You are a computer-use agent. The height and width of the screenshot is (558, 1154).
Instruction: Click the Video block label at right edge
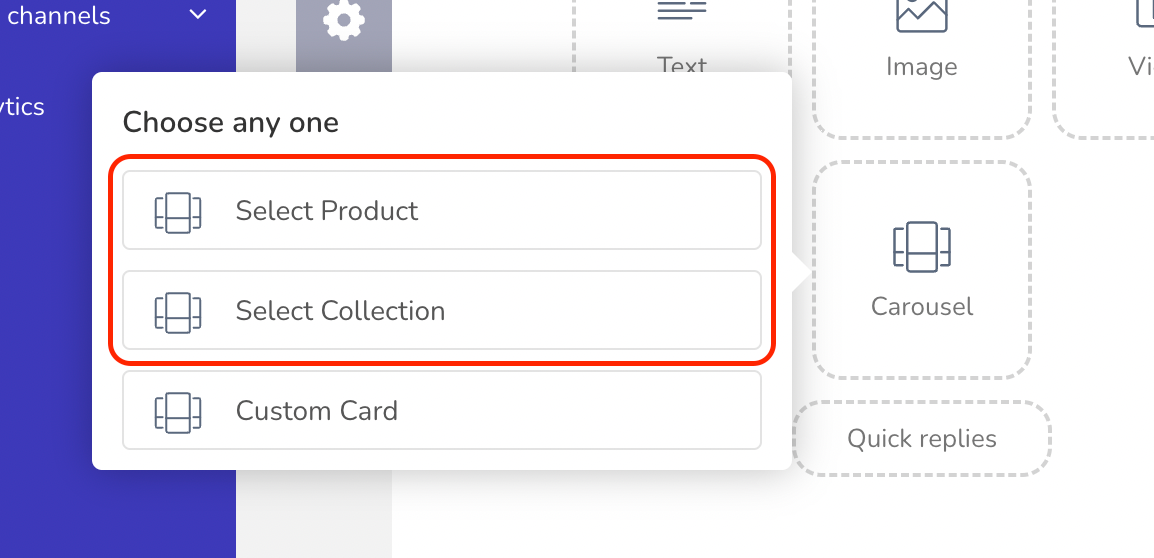1140,67
